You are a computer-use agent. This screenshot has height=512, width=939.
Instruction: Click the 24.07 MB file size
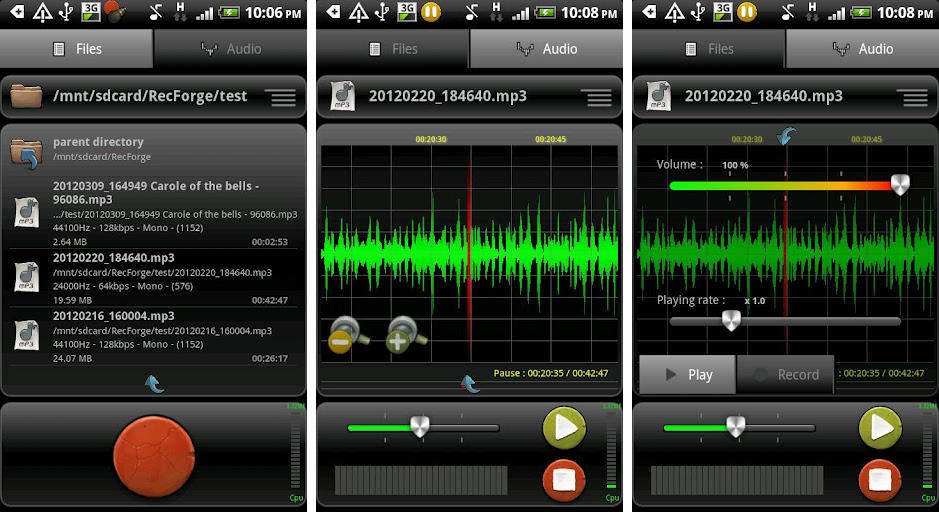[x=72, y=358]
